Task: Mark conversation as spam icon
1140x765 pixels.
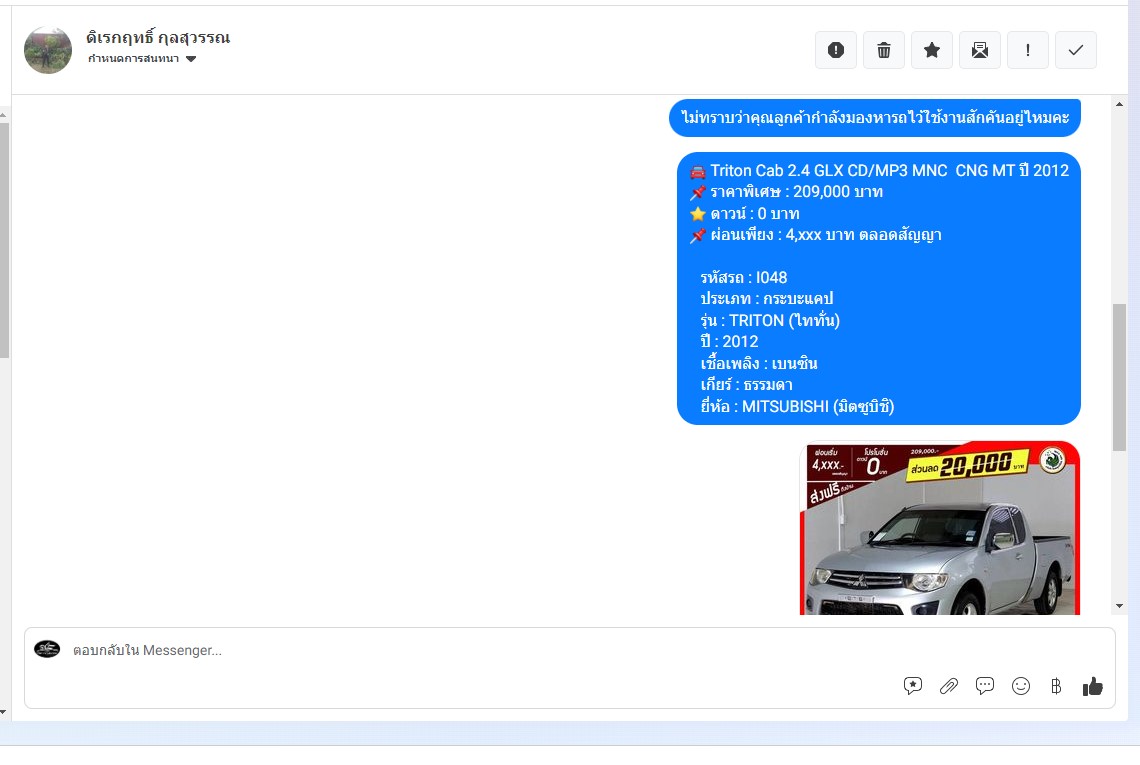Action: point(835,50)
